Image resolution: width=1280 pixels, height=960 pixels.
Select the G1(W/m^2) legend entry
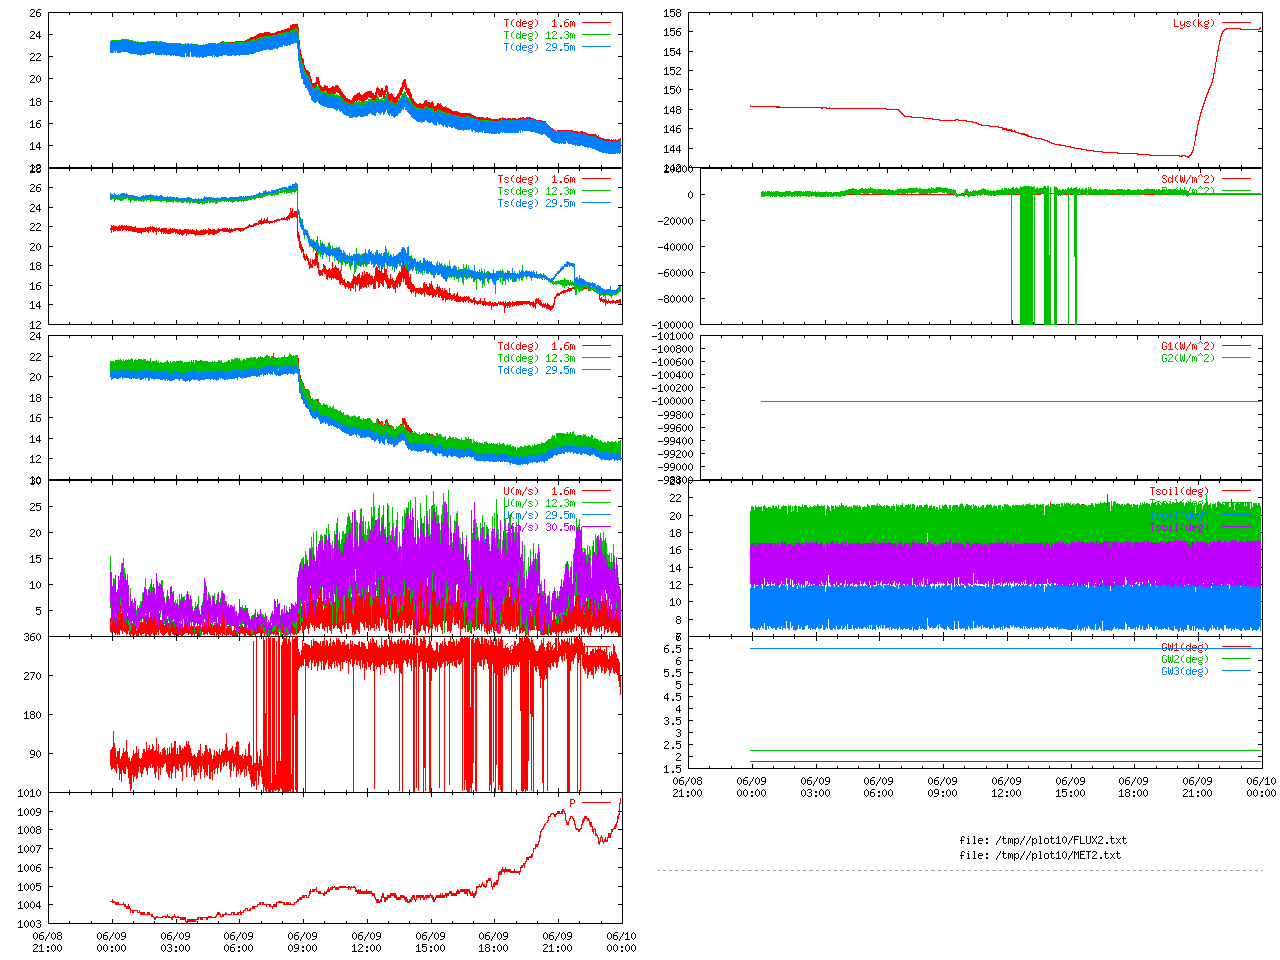(1188, 346)
